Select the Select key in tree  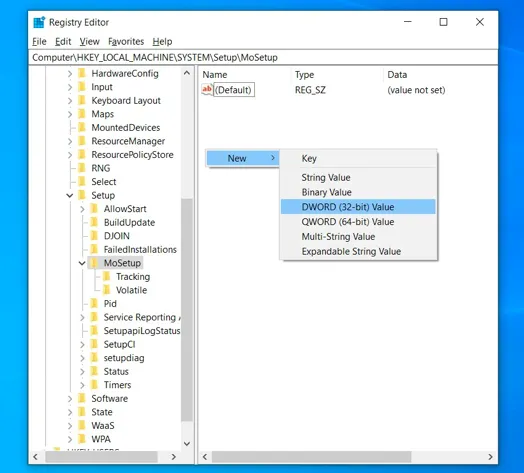point(104,182)
